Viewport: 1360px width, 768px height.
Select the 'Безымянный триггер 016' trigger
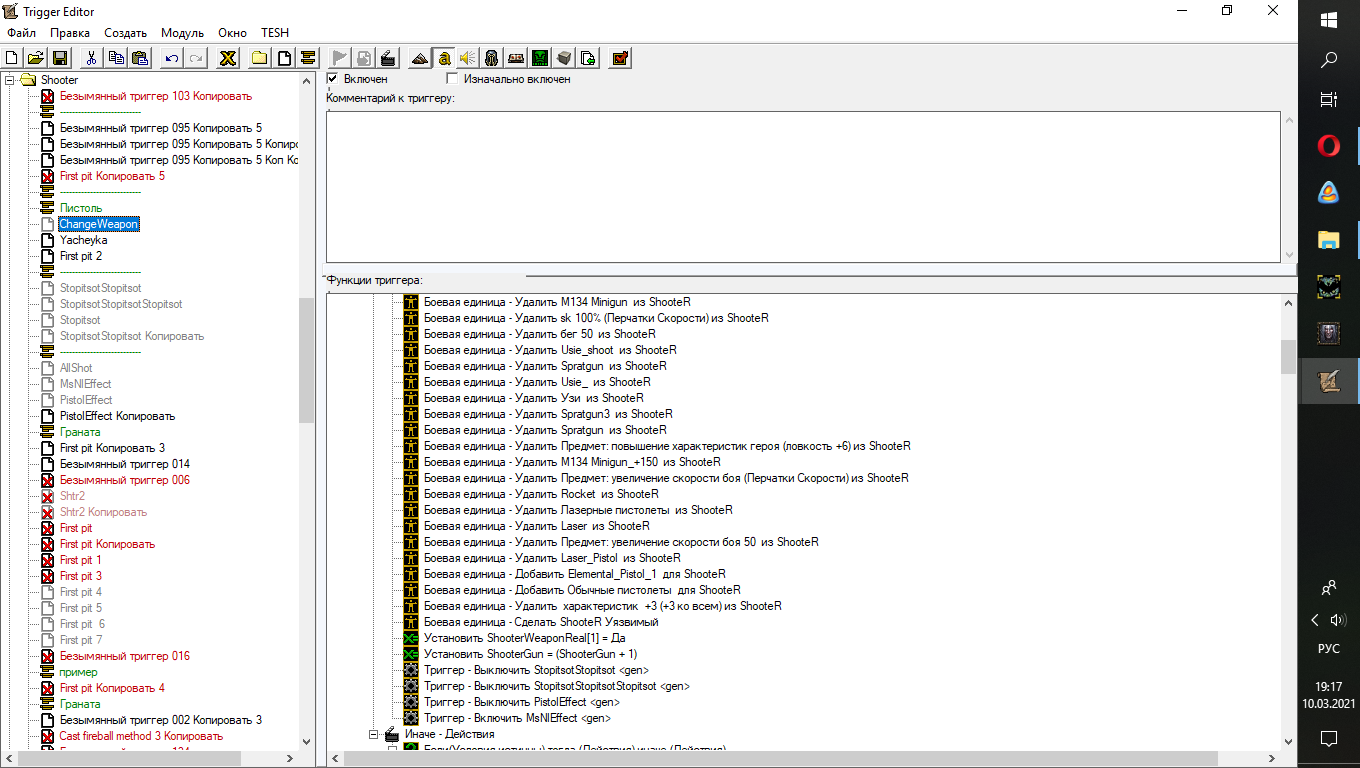click(125, 656)
